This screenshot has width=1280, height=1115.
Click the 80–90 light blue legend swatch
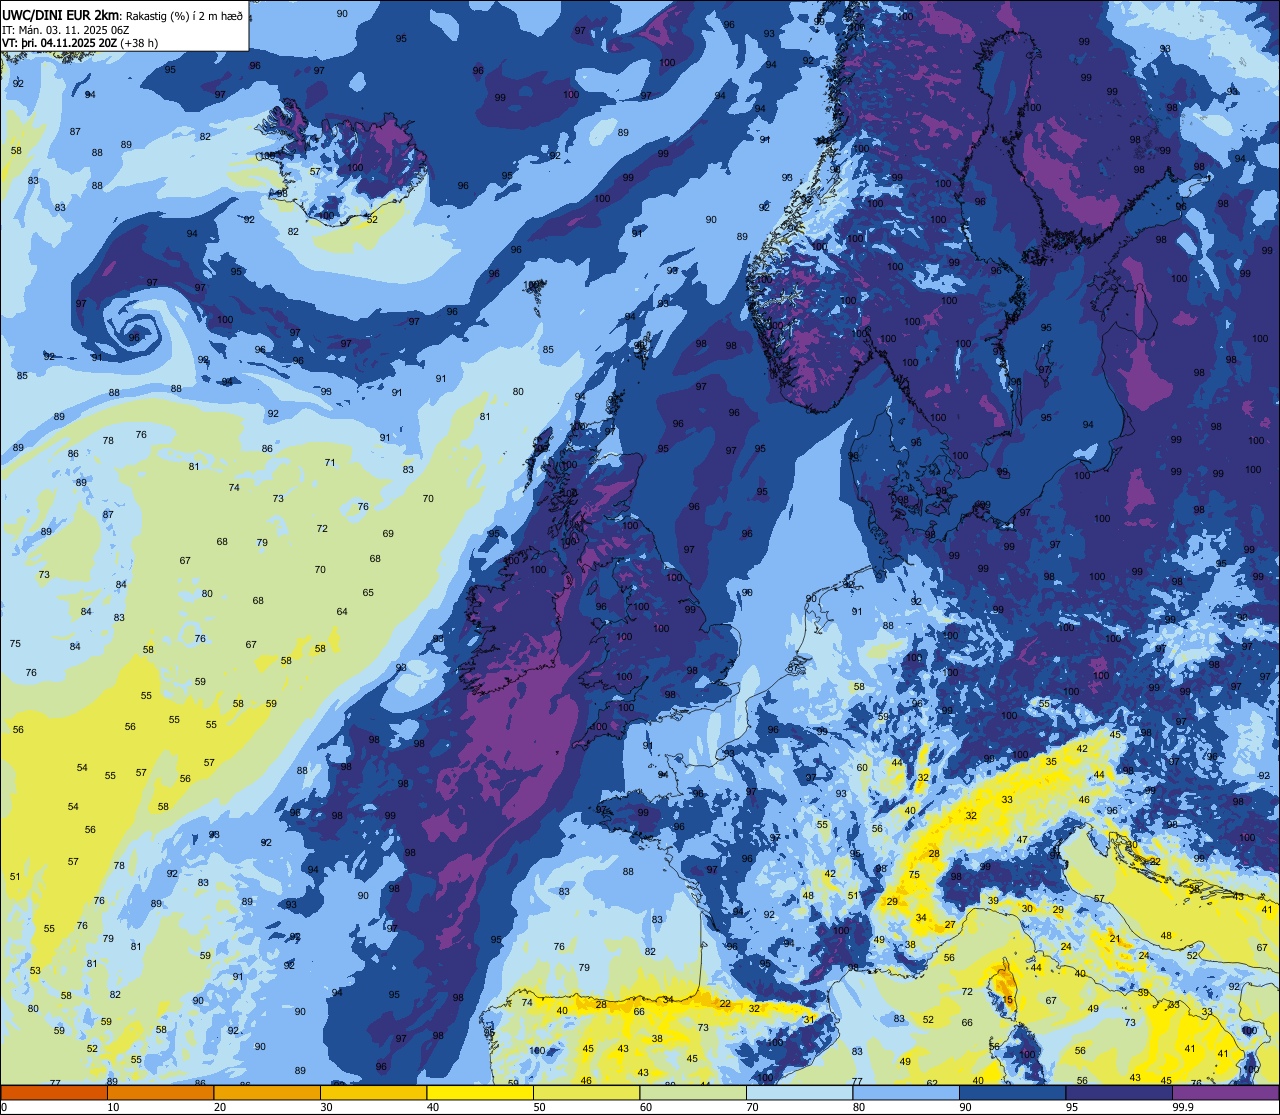coord(906,1092)
